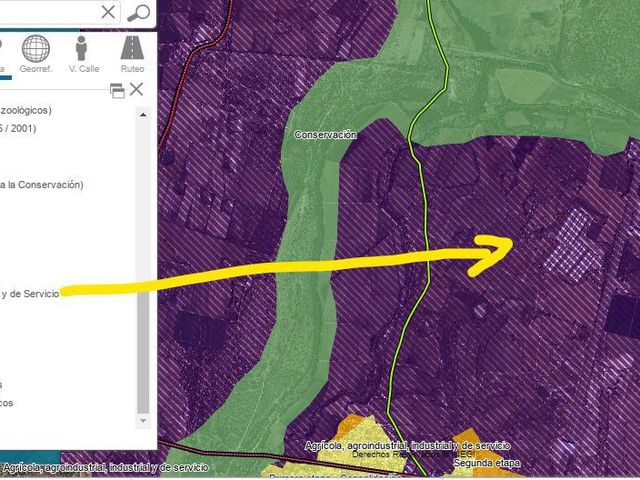The image size is (640, 480).
Task: Select the 'zoológicos)' legend entry
Action: (x=26, y=110)
